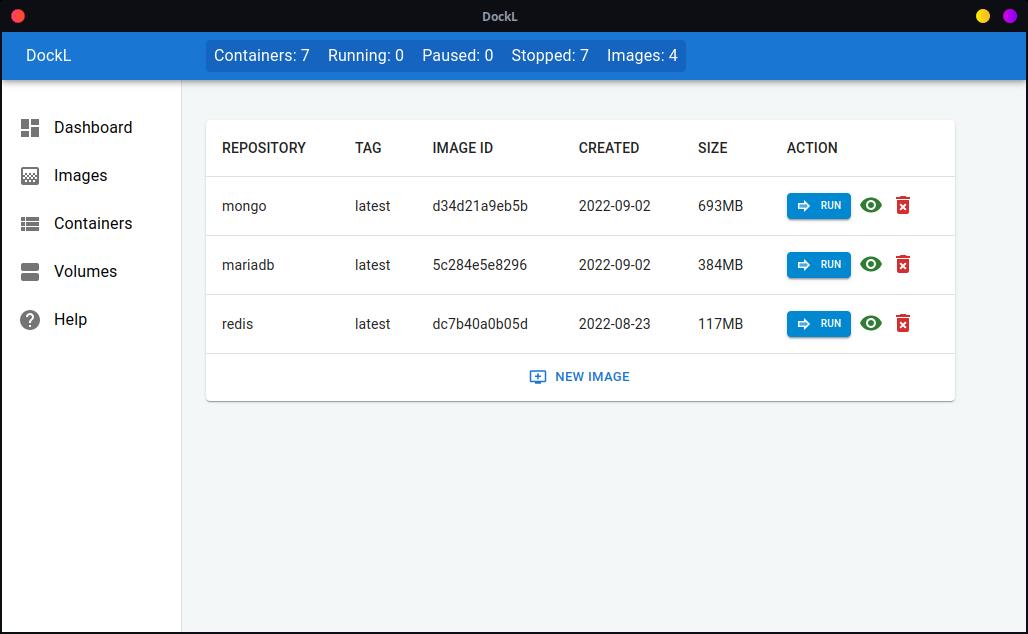Click the NEW IMAGE button

[x=580, y=377]
